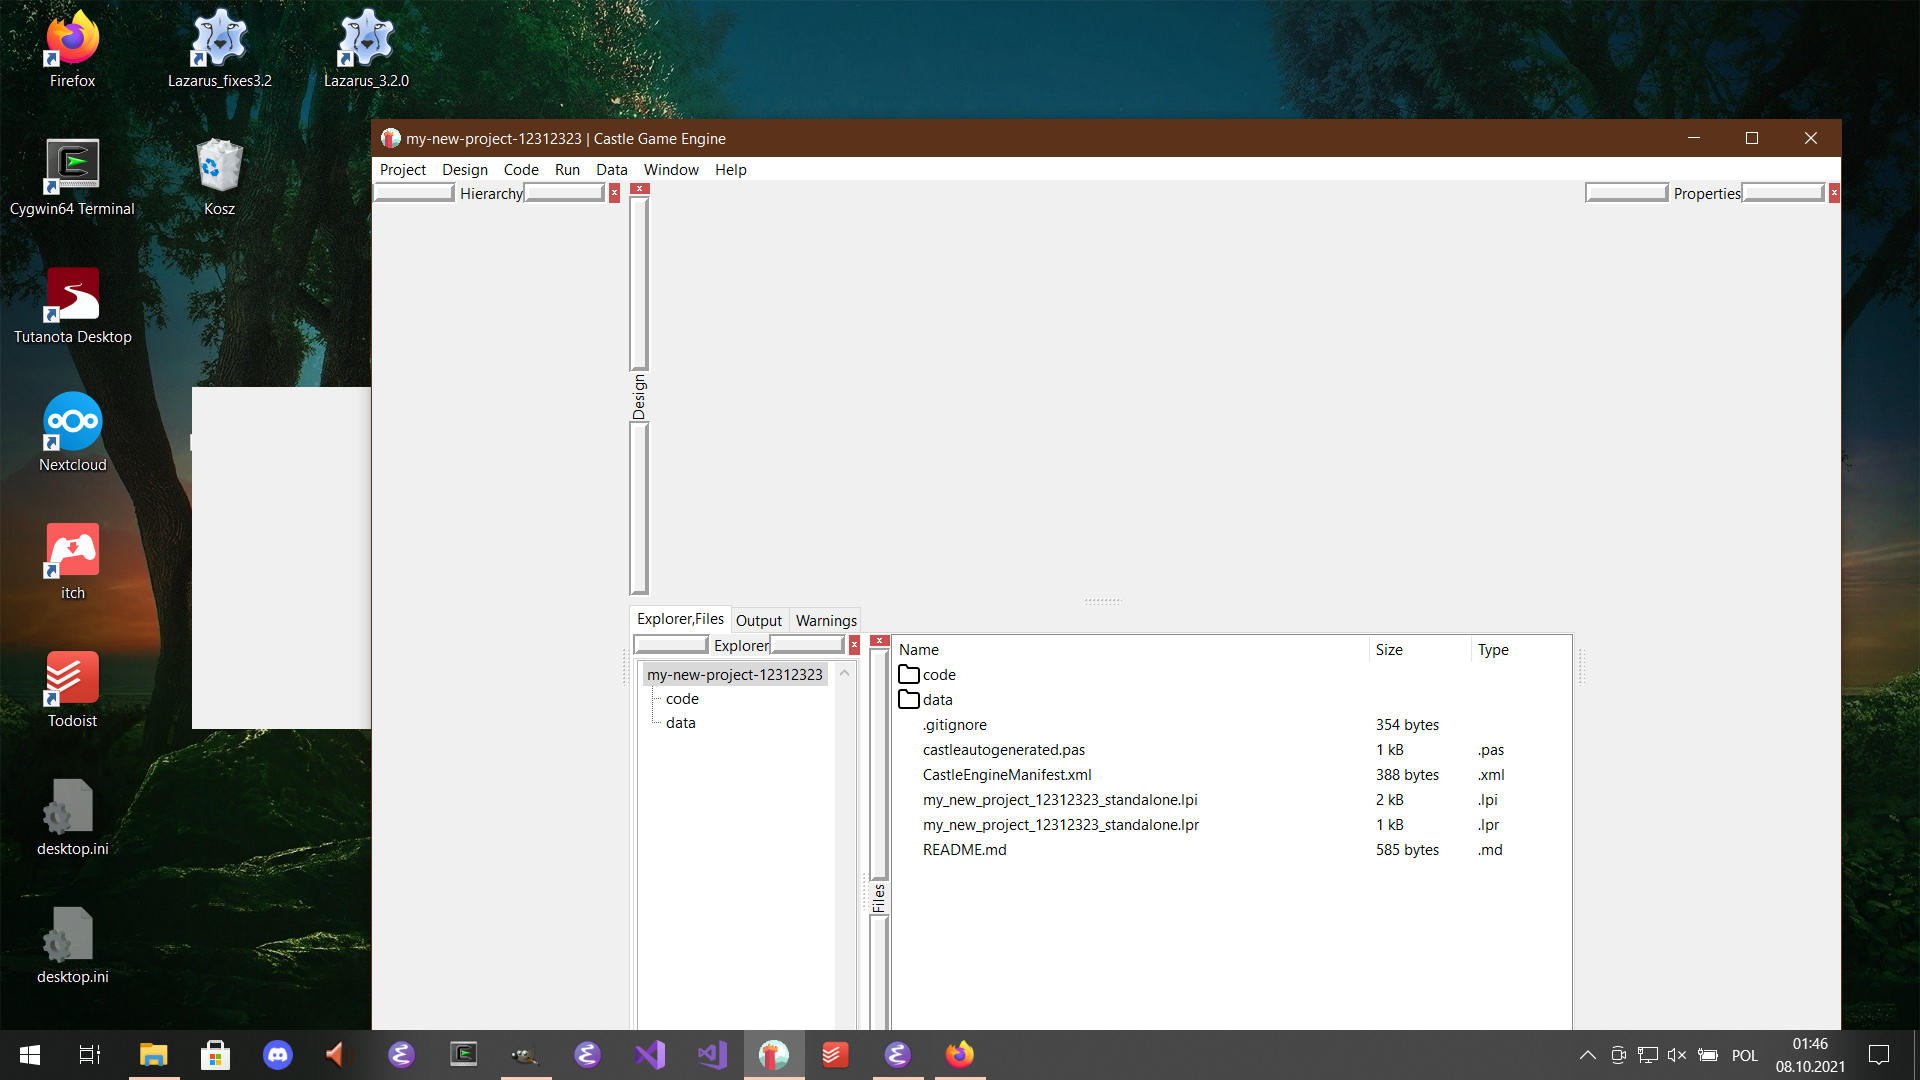The image size is (1920, 1080).
Task: Switch to the Warnings tab
Action: click(825, 620)
